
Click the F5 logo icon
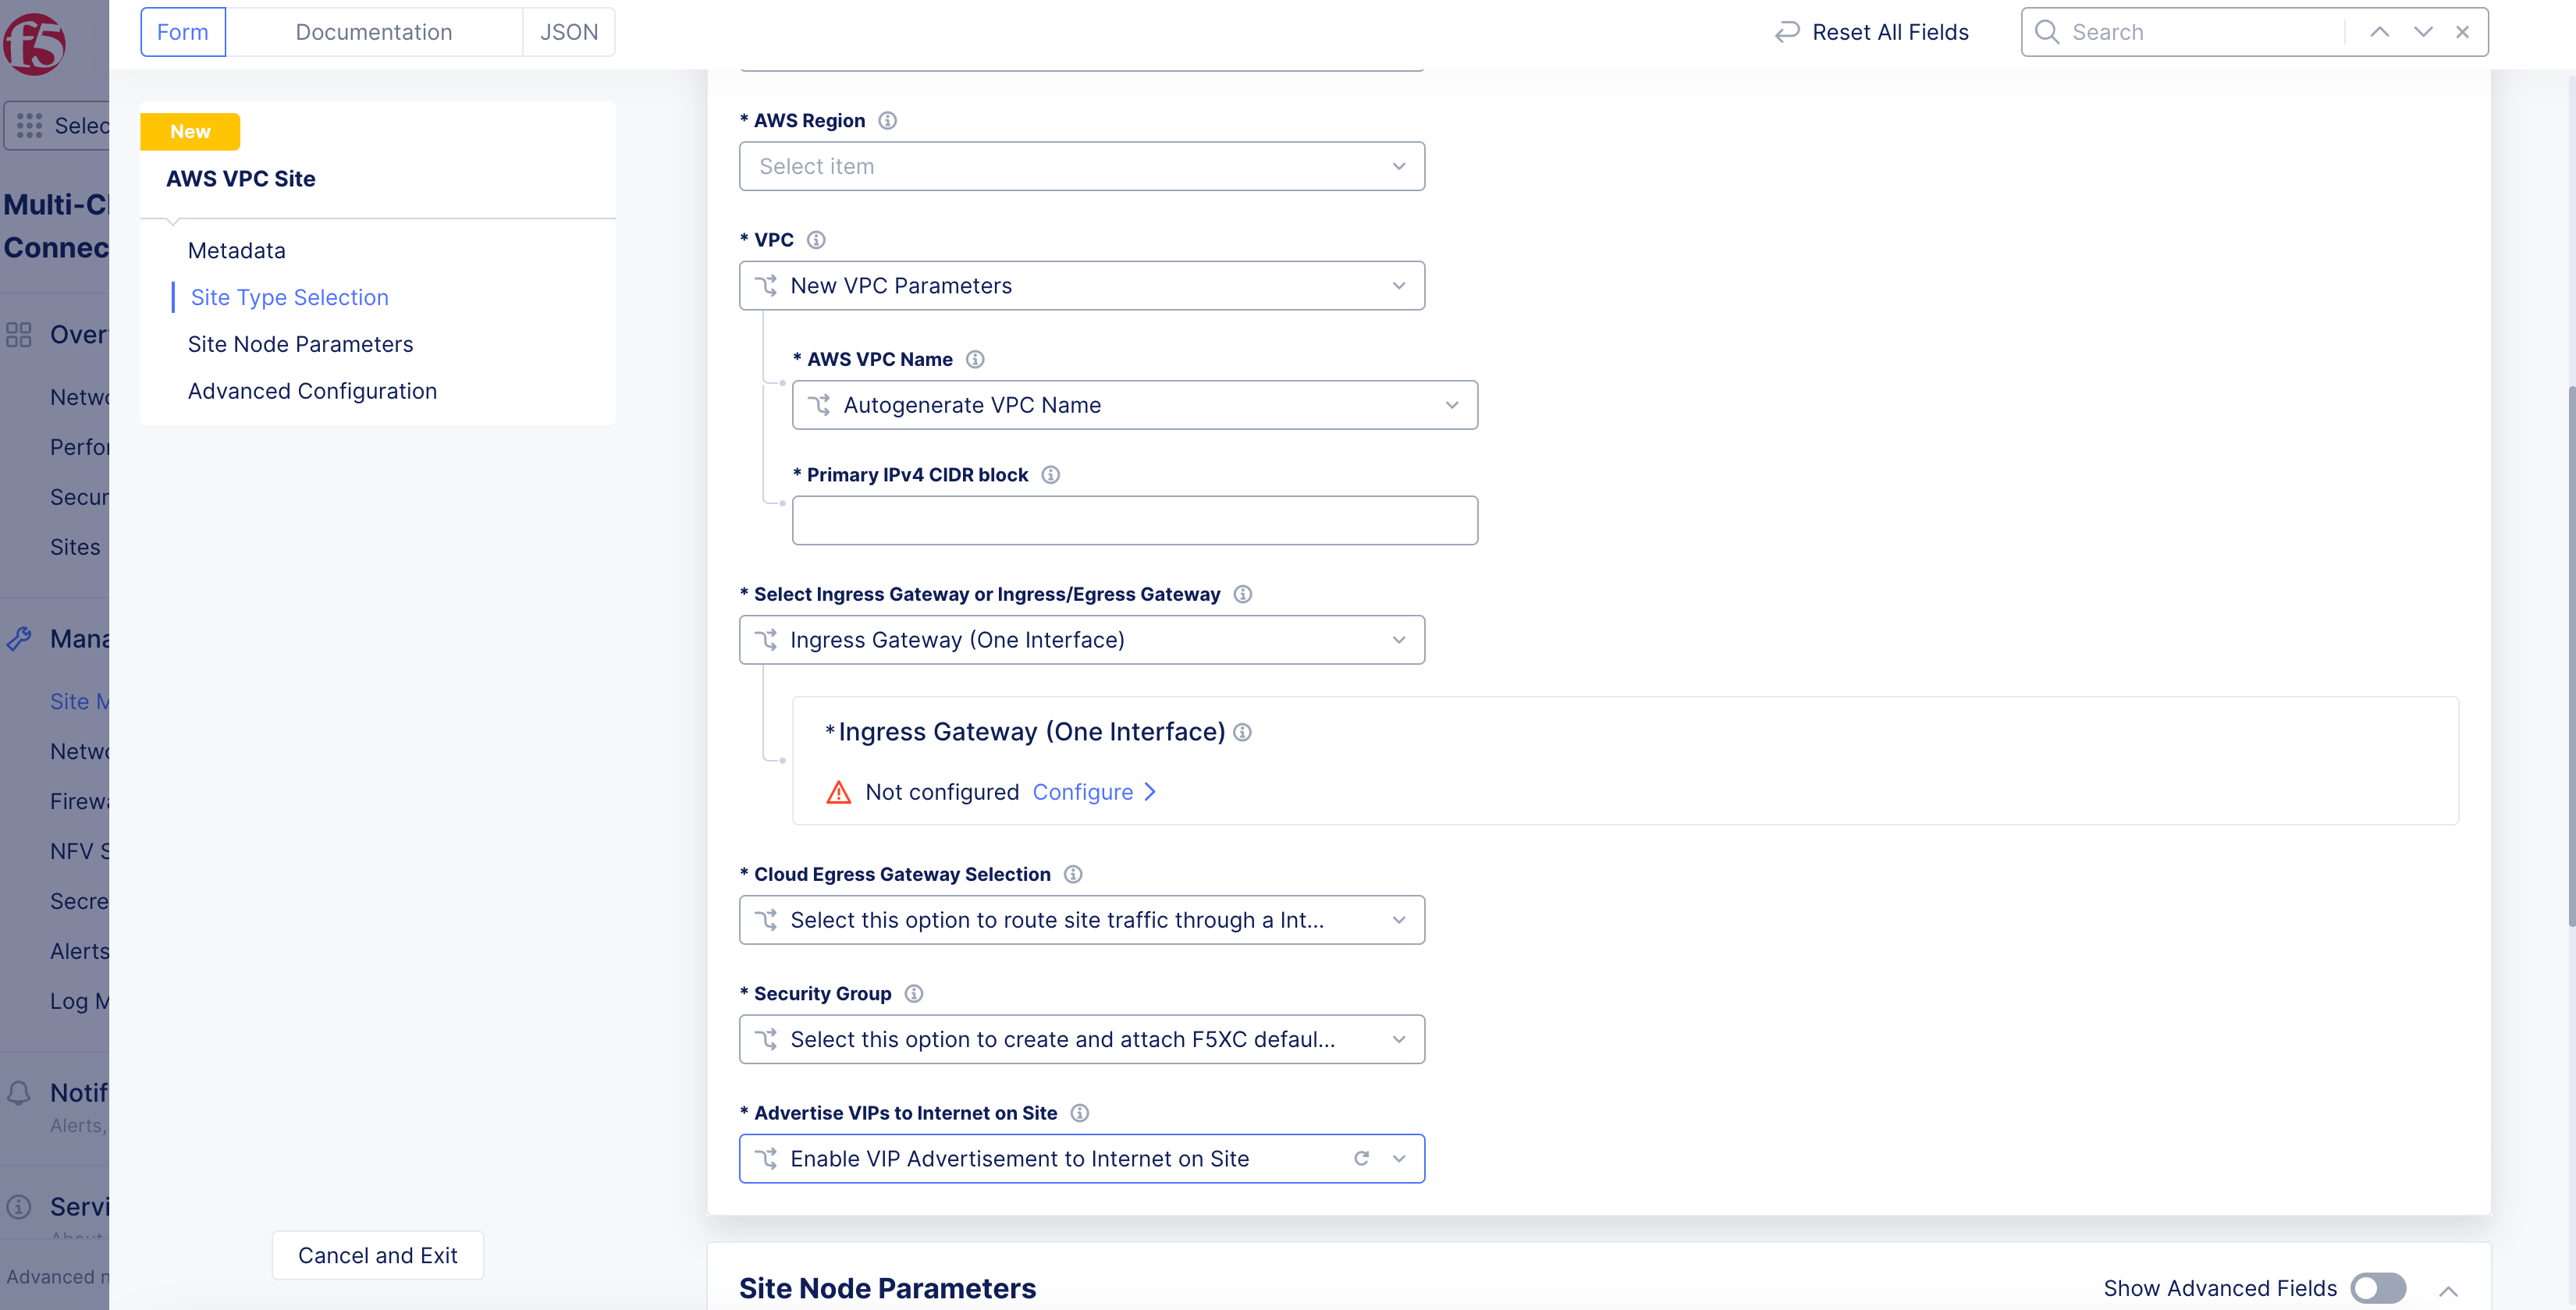coord(35,43)
